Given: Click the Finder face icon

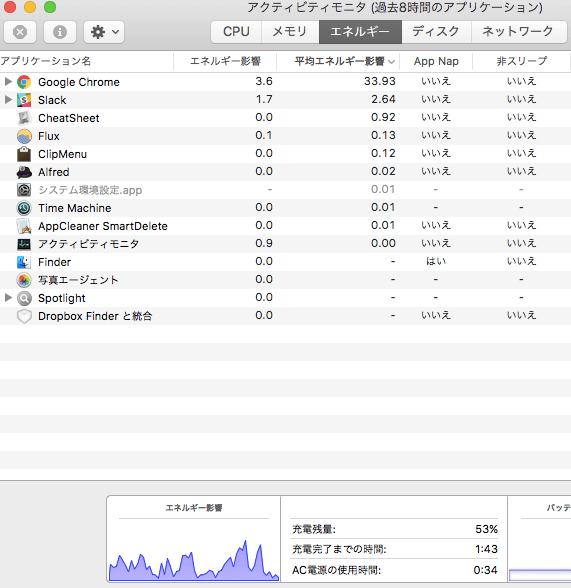Looking at the screenshot, I should (24, 262).
